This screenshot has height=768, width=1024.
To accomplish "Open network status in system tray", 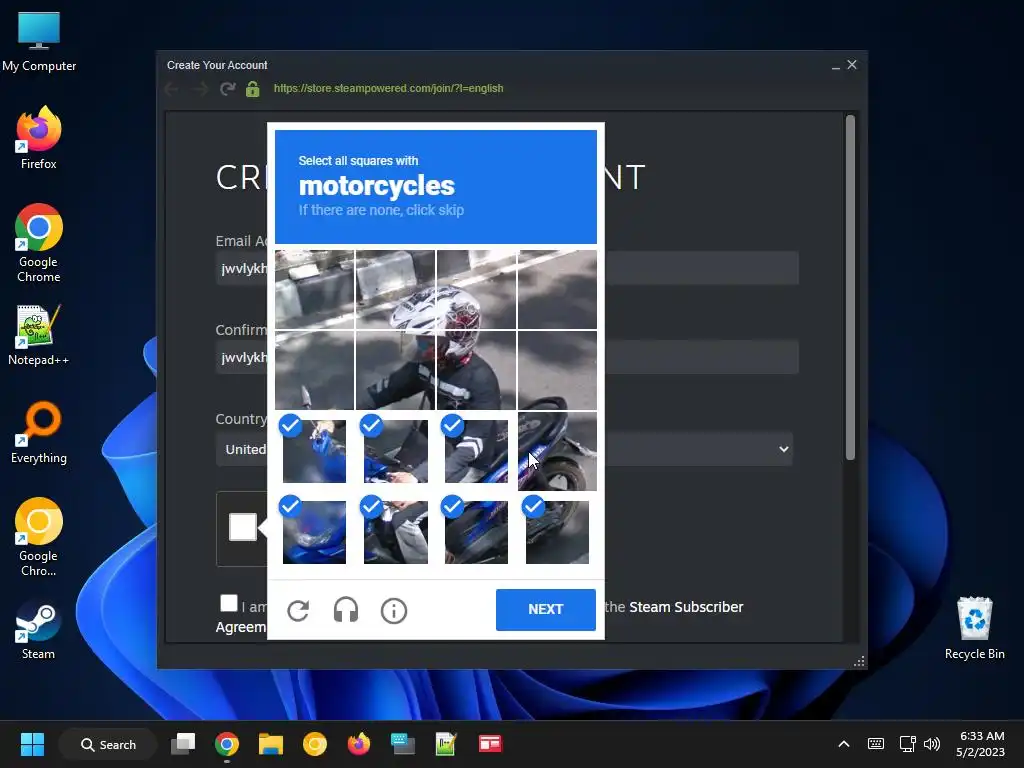I will click(907, 744).
